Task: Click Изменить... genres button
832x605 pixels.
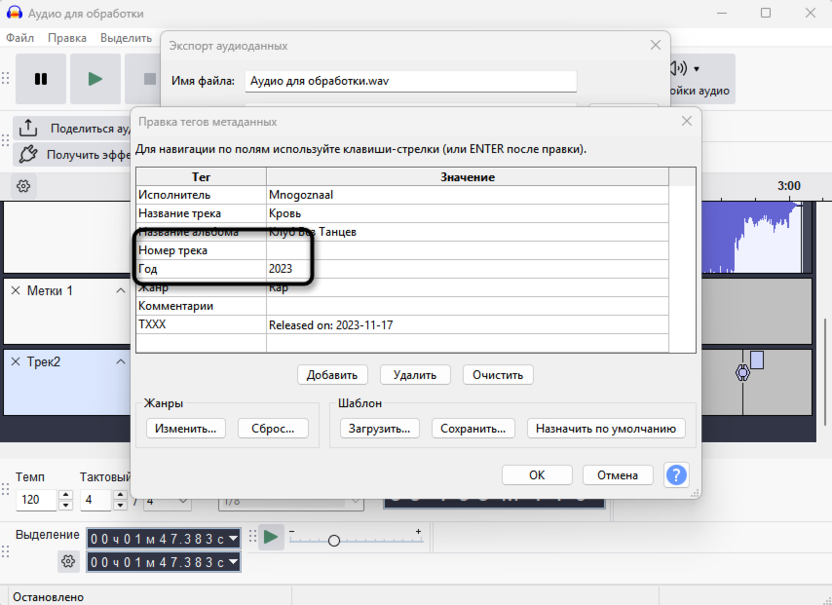Action: click(186, 428)
